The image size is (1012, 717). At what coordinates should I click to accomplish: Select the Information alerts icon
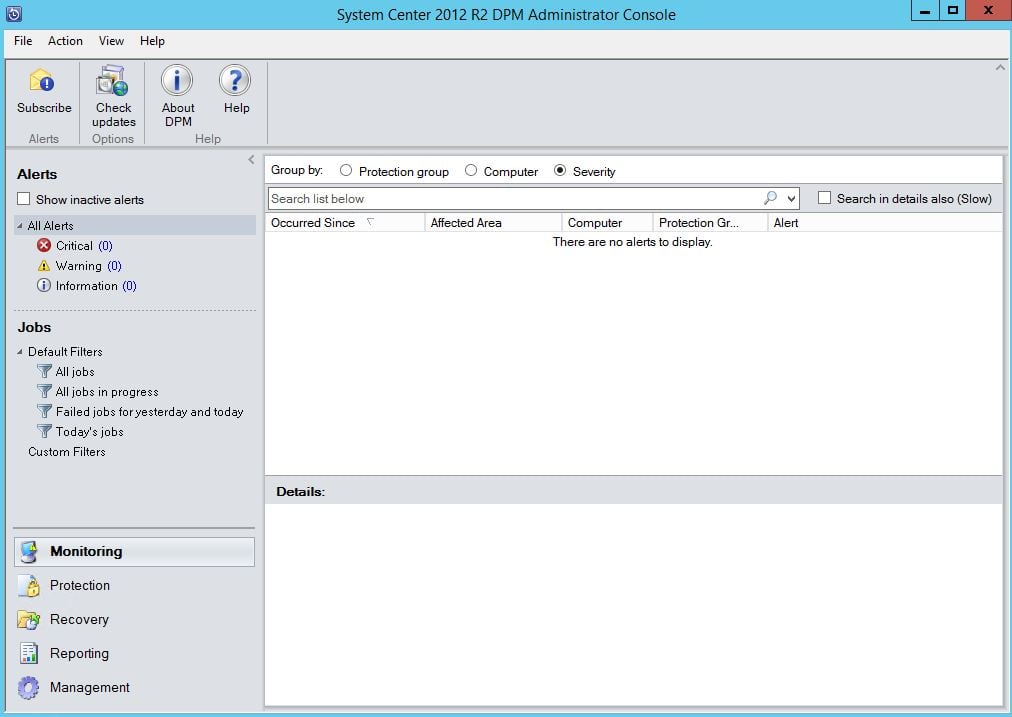(44, 285)
